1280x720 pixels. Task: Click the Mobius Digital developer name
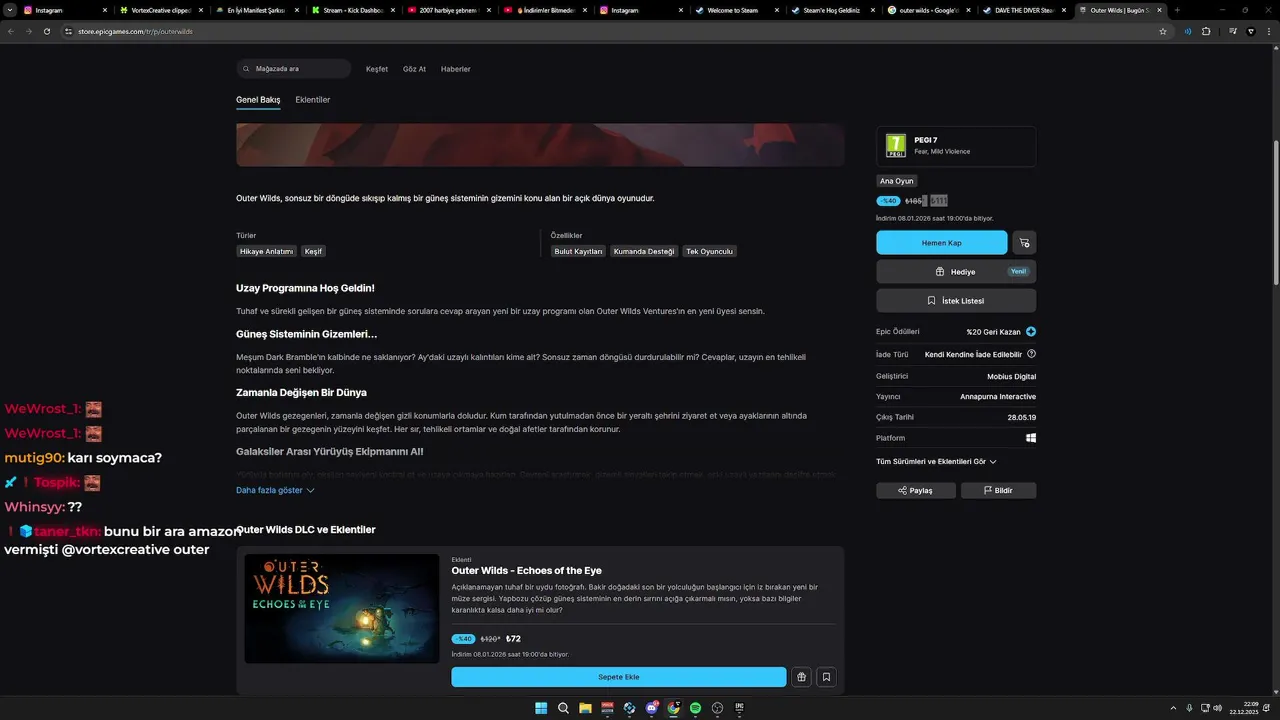[1012, 377]
